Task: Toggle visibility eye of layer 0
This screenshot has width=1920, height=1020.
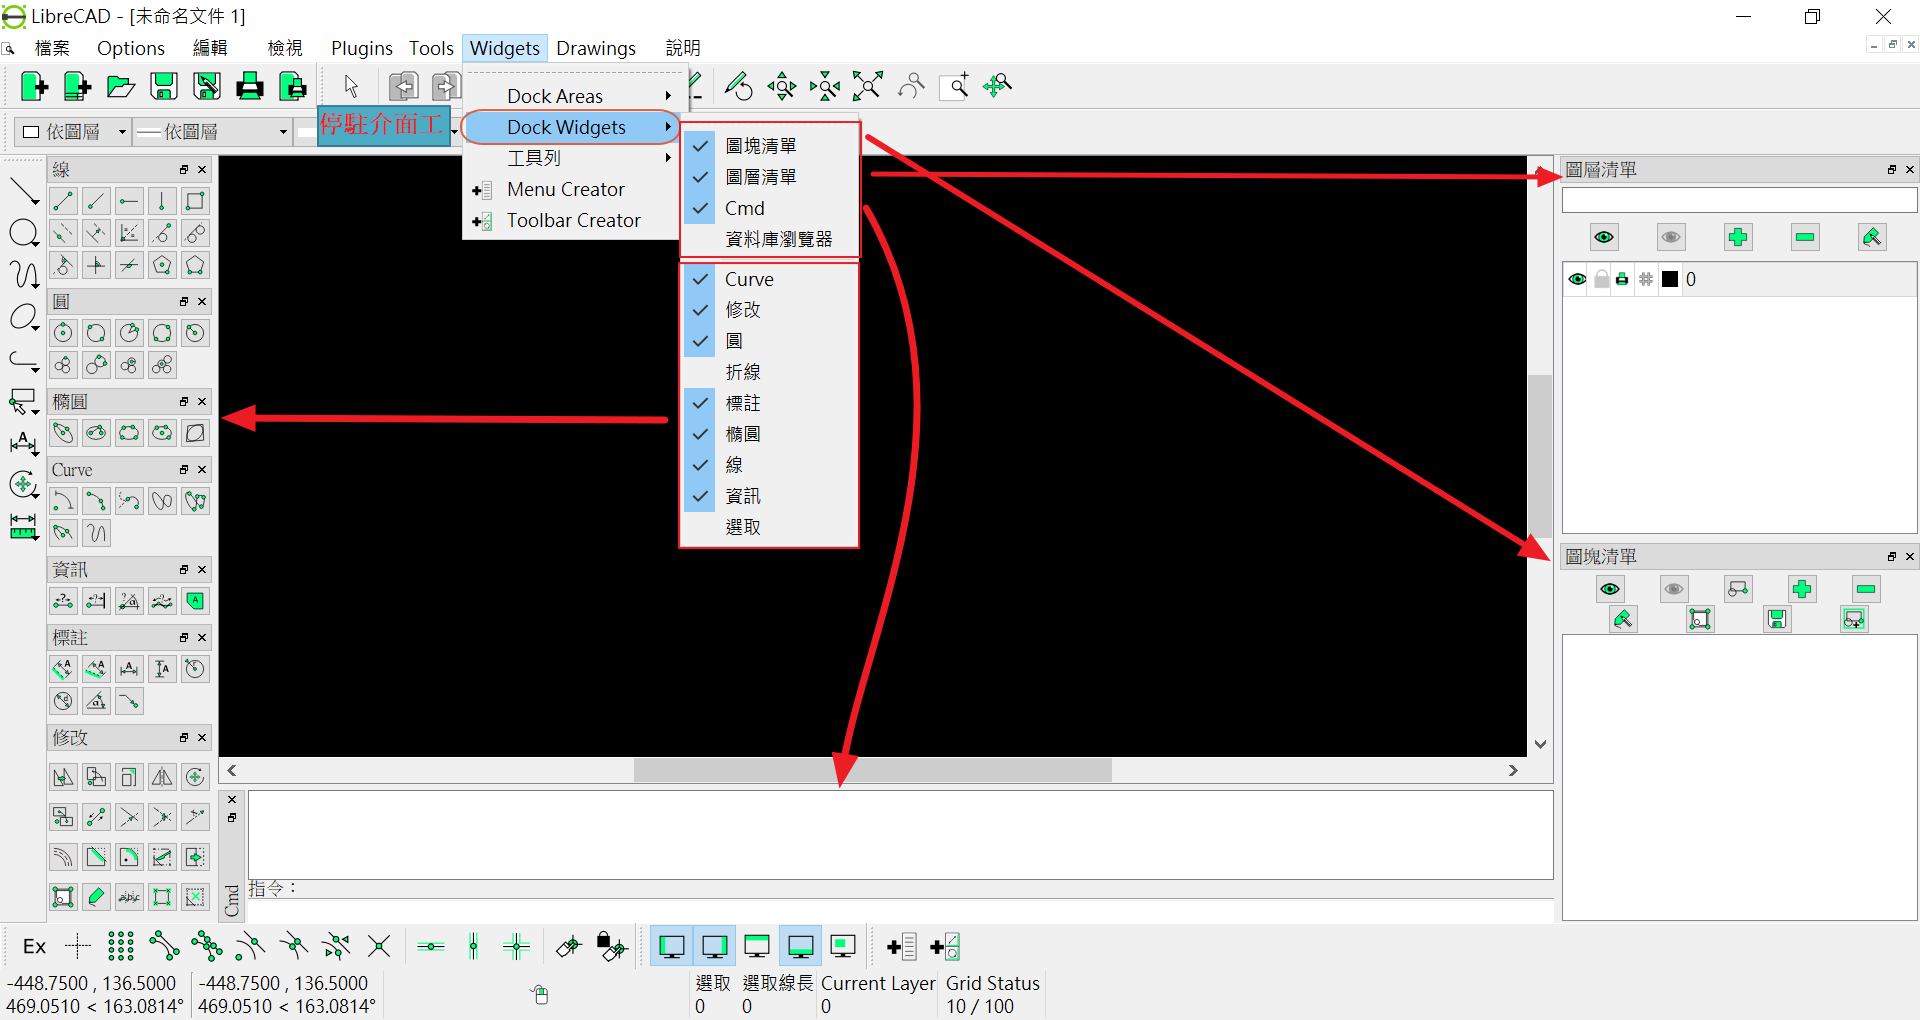Action: [1577, 279]
